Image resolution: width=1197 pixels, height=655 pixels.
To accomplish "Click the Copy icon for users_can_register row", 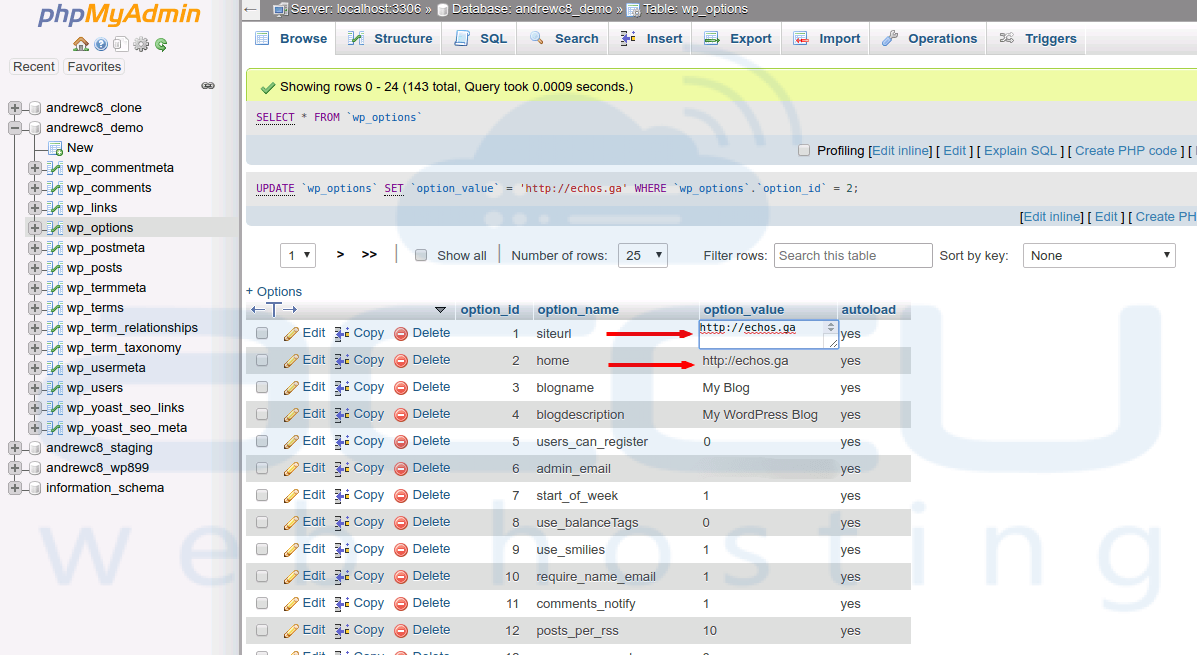I will point(342,441).
